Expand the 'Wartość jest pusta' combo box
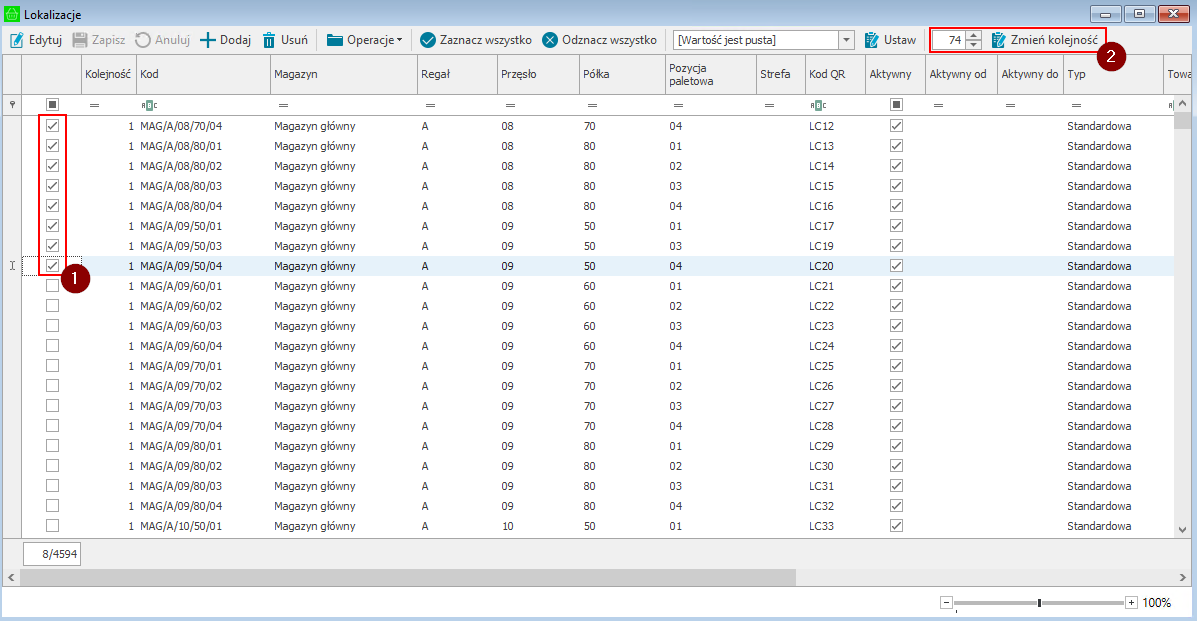Image resolution: width=1197 pixels, height=621 pixels. [x=846, y=40]
